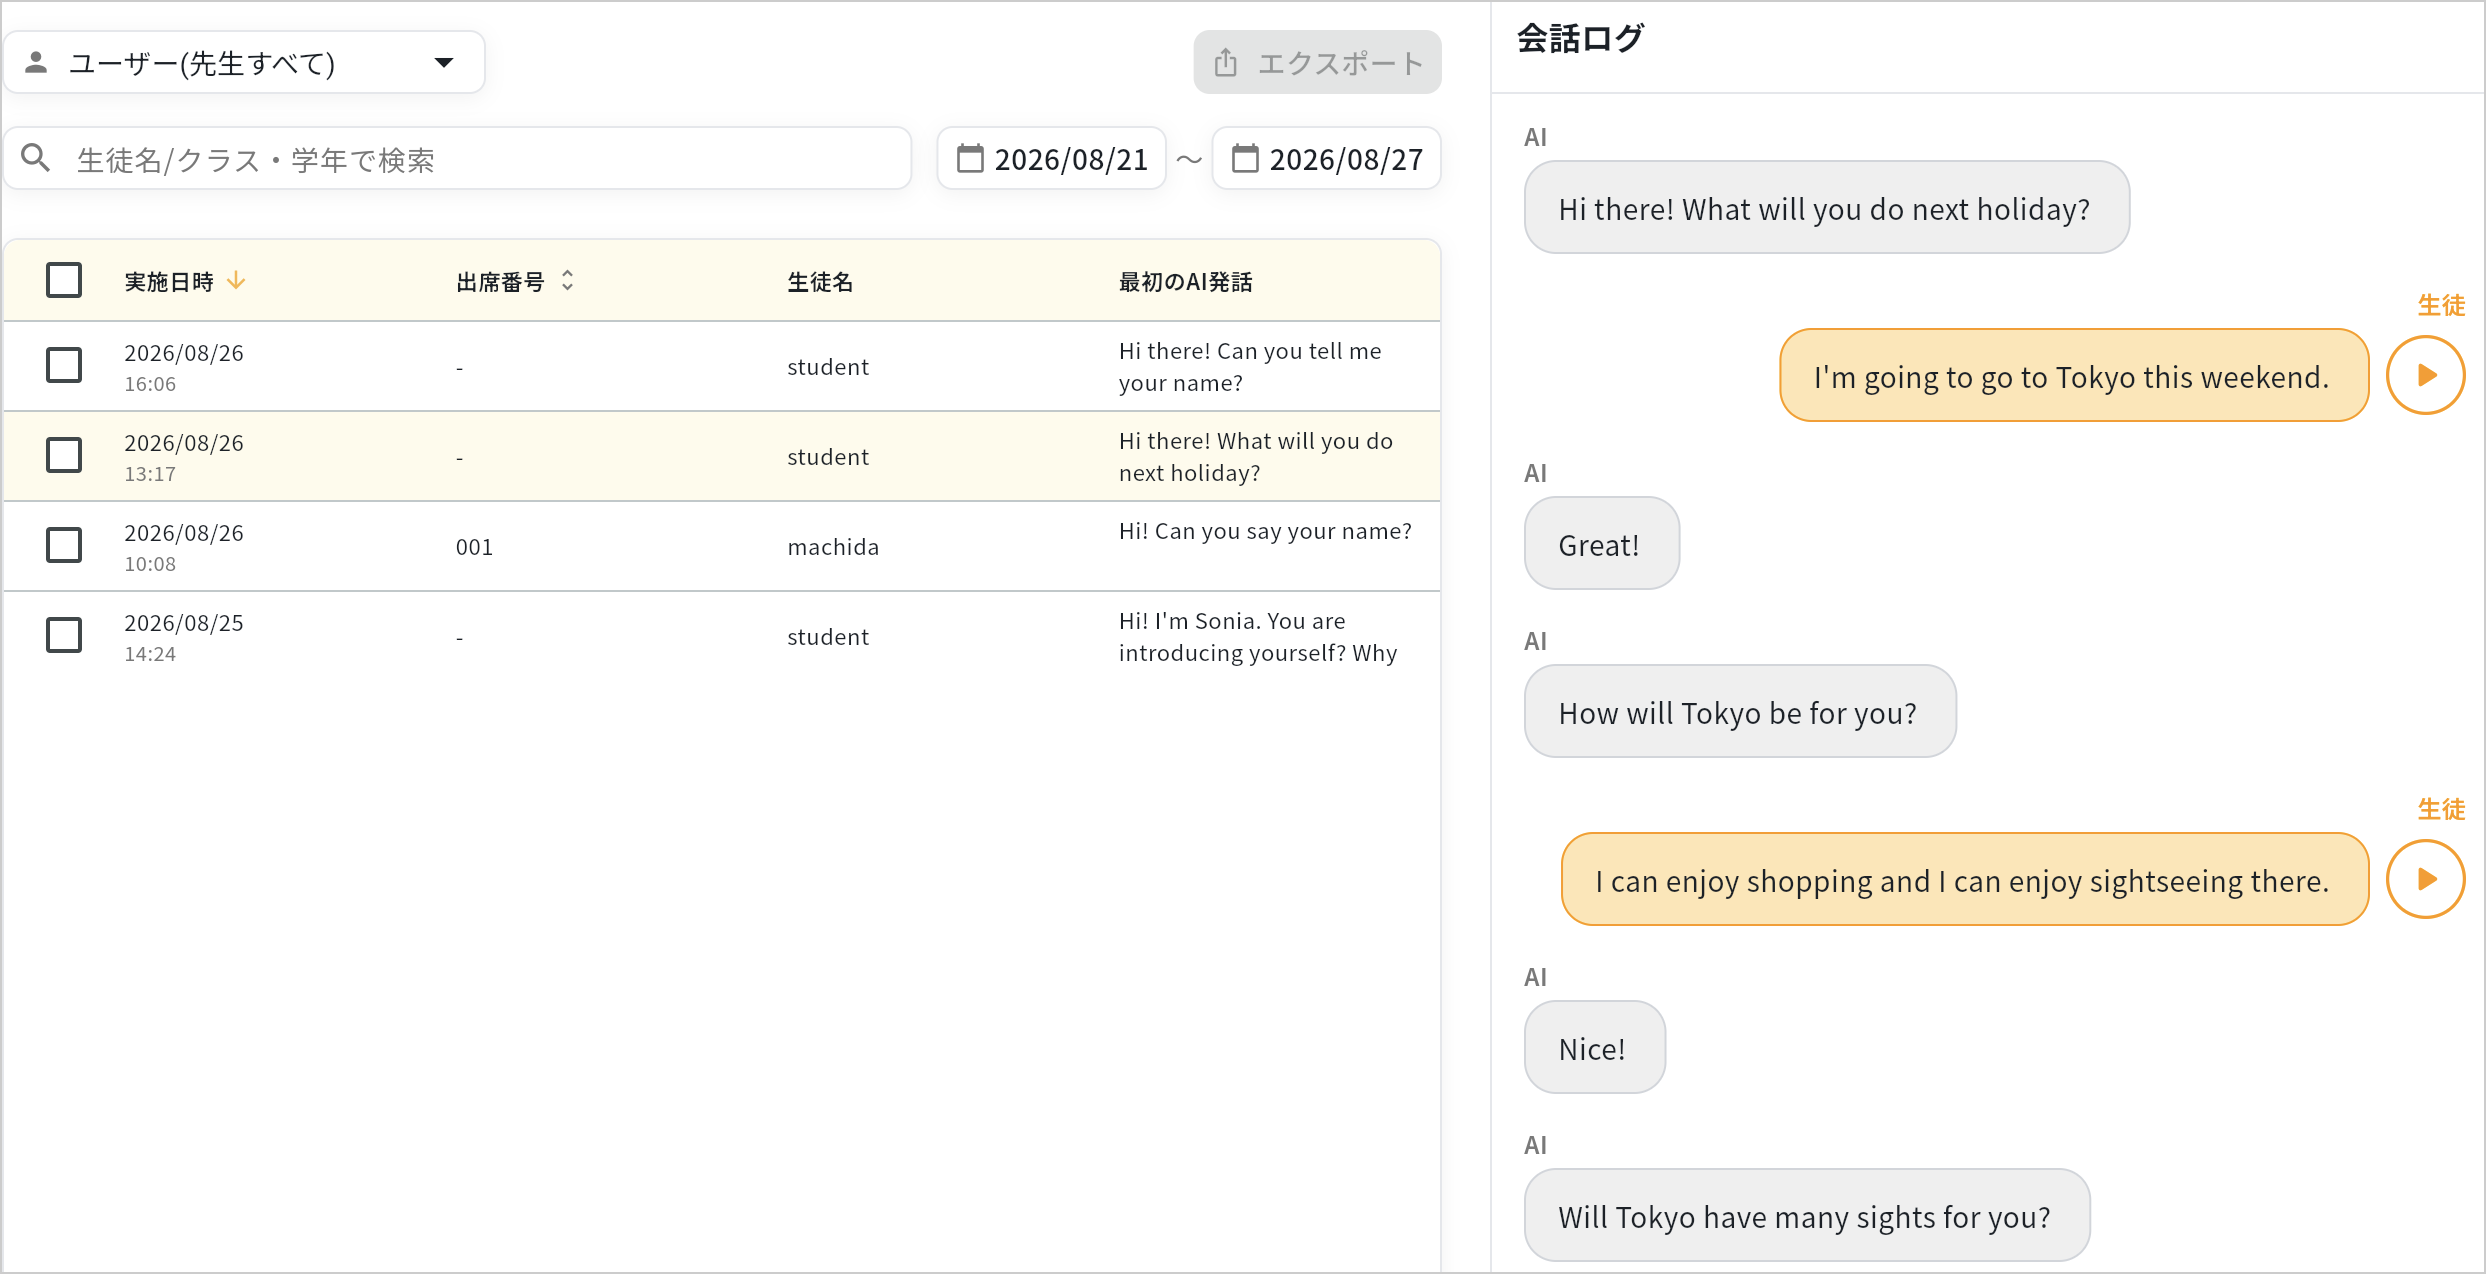Play the 'going to Tokyo' student audio

point(2425,375)
